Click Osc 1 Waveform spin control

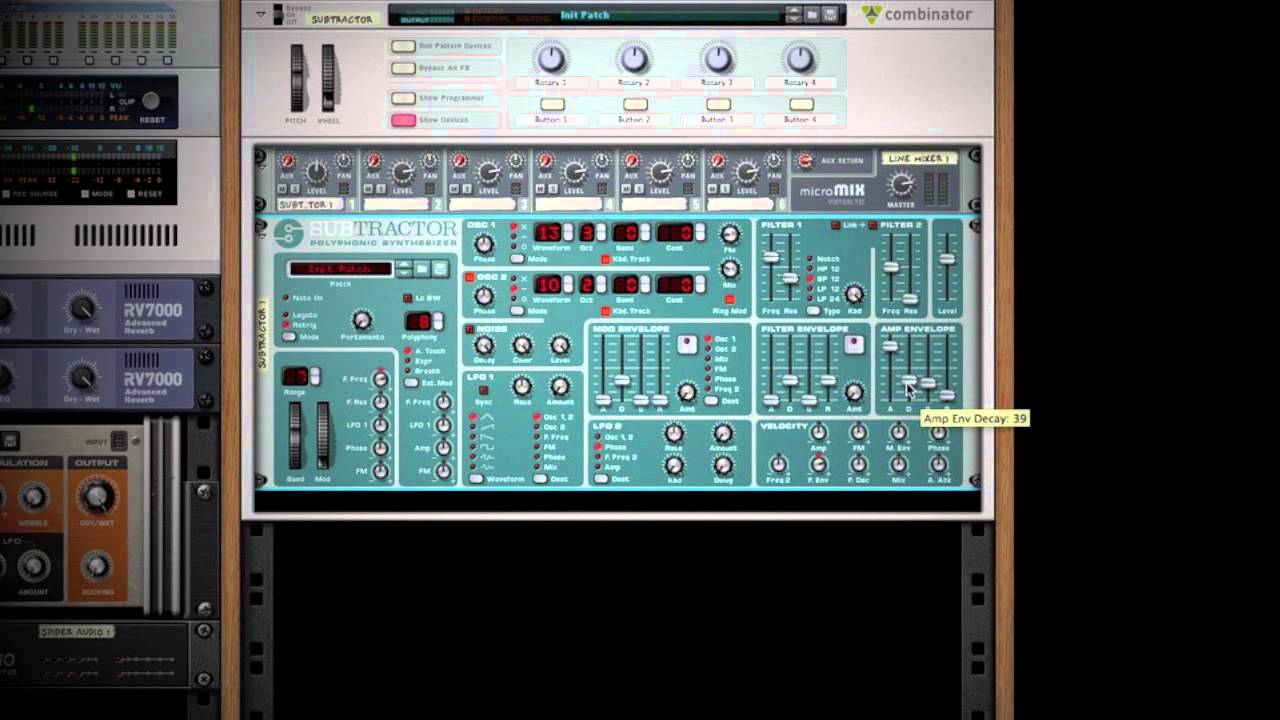pyautogui.click(x=568, y=233)
